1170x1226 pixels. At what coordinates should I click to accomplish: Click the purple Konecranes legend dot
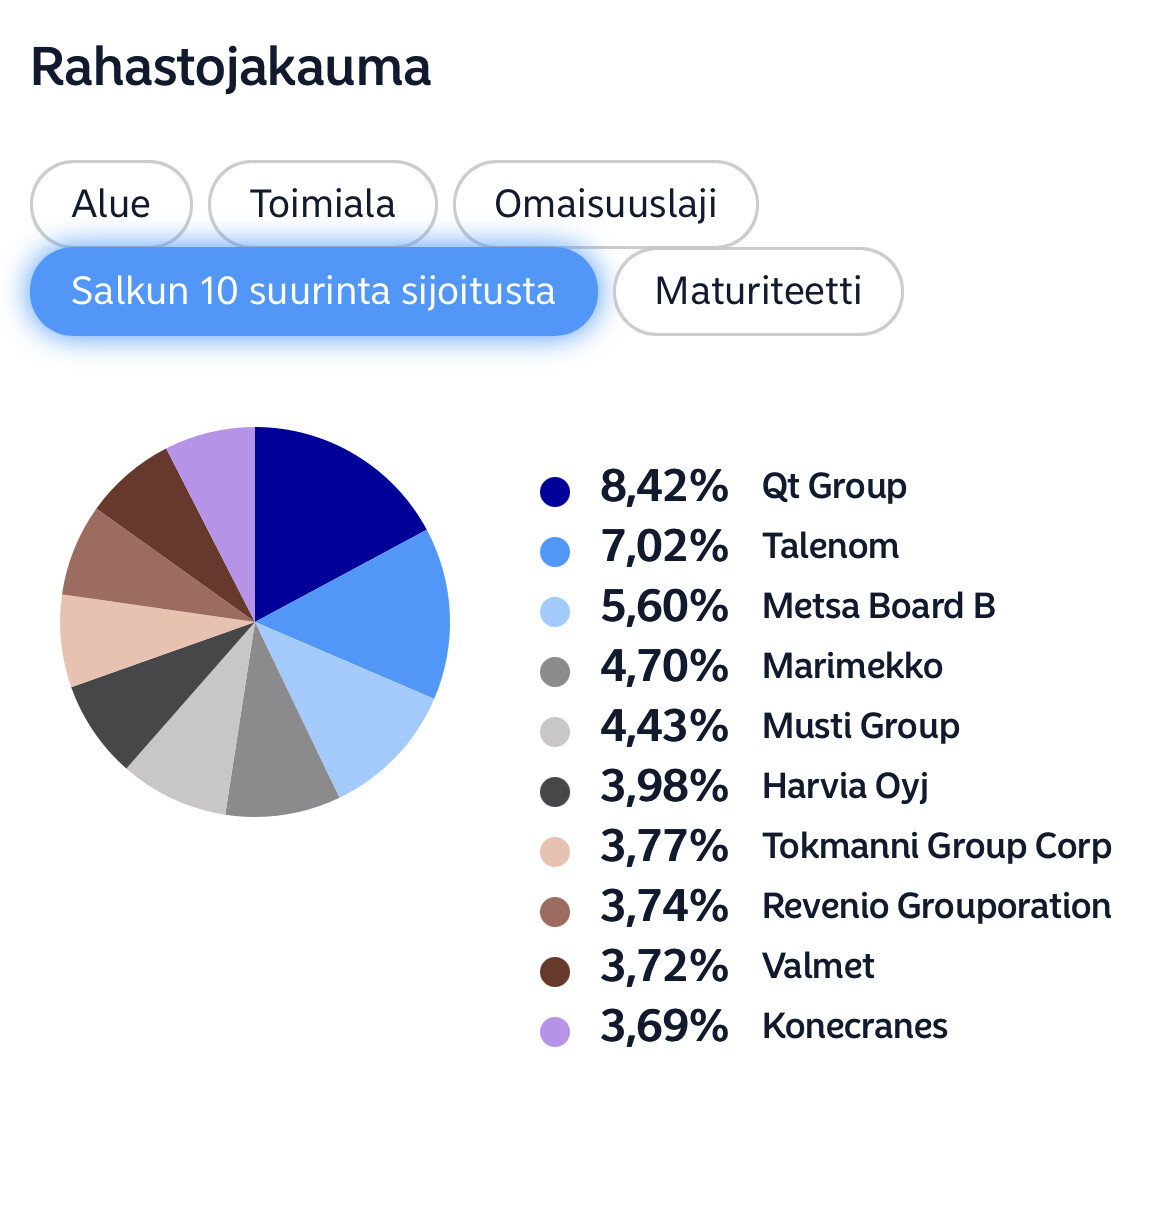555,1031
